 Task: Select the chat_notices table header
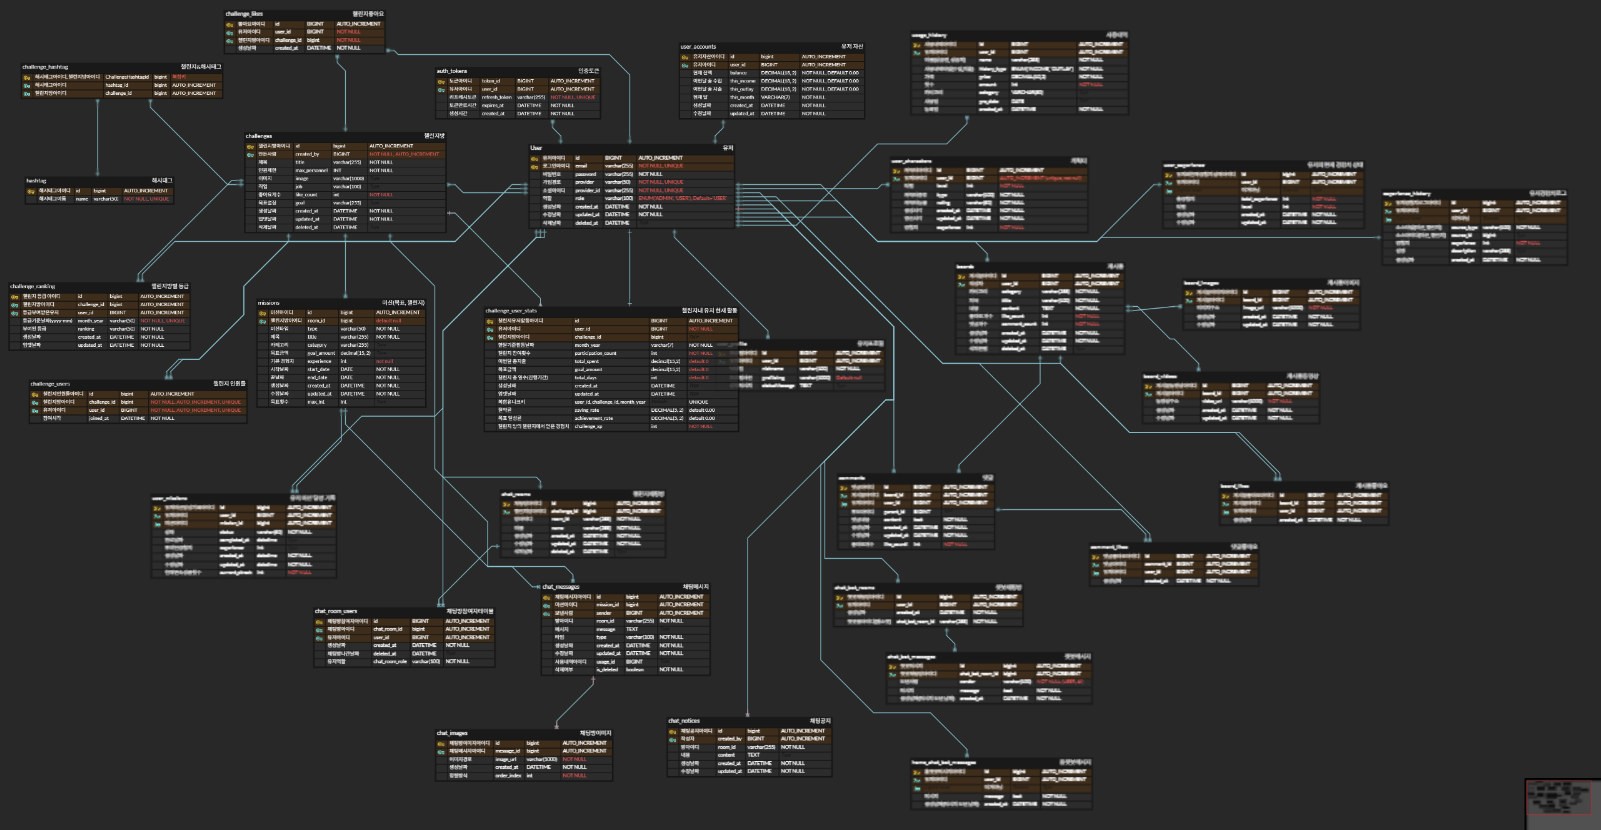point(749,721)
